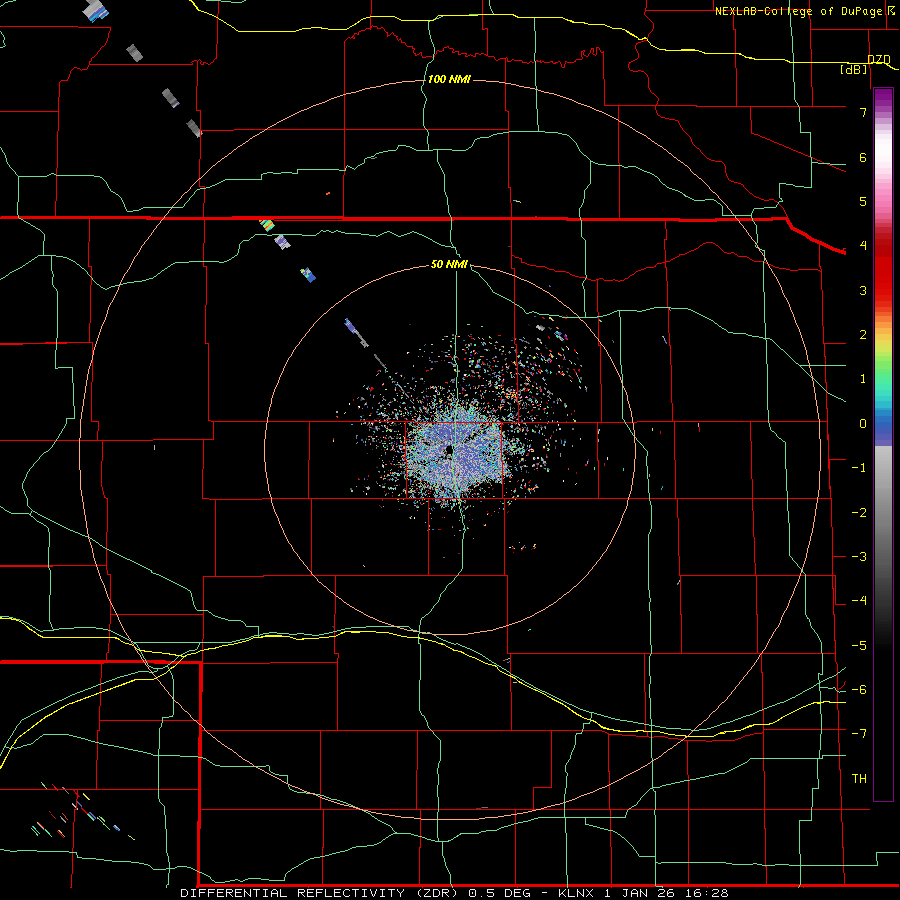Click DIFFERENTIAL REFLECTIVITY (ZDR) in the caption
The width and height of the screenshot is (900, 900).
318,893
